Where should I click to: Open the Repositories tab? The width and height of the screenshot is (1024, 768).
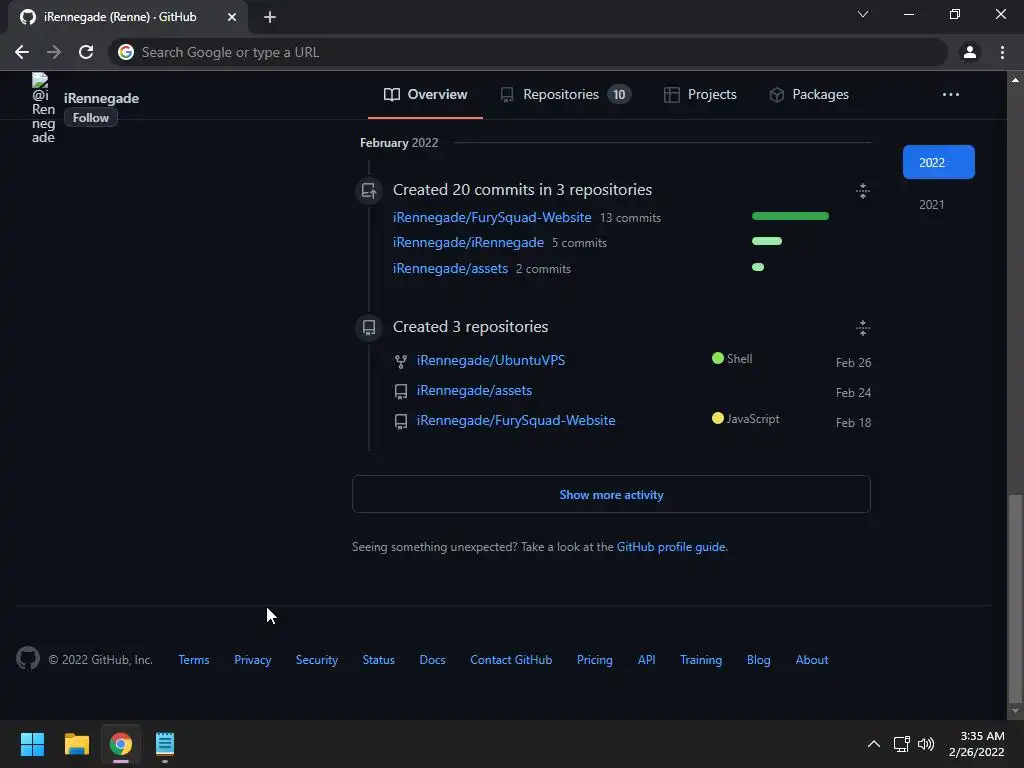click(565, 95)
